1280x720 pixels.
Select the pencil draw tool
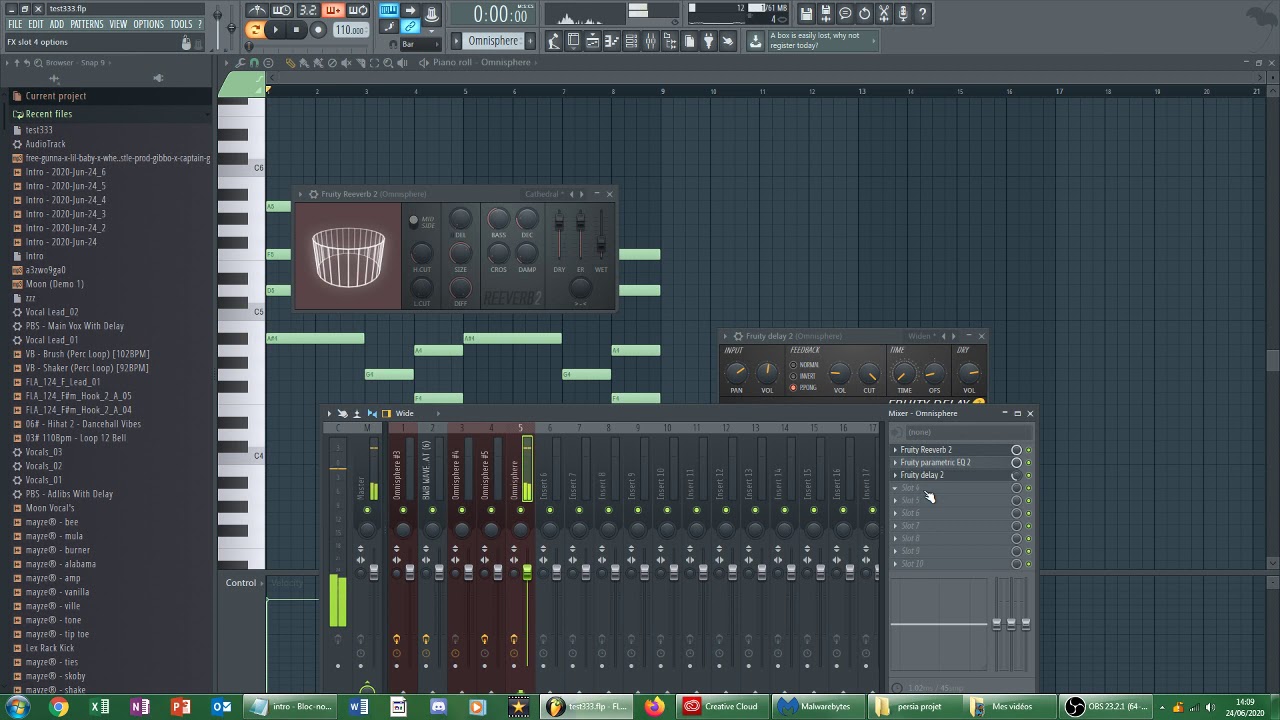click(290, 62)
